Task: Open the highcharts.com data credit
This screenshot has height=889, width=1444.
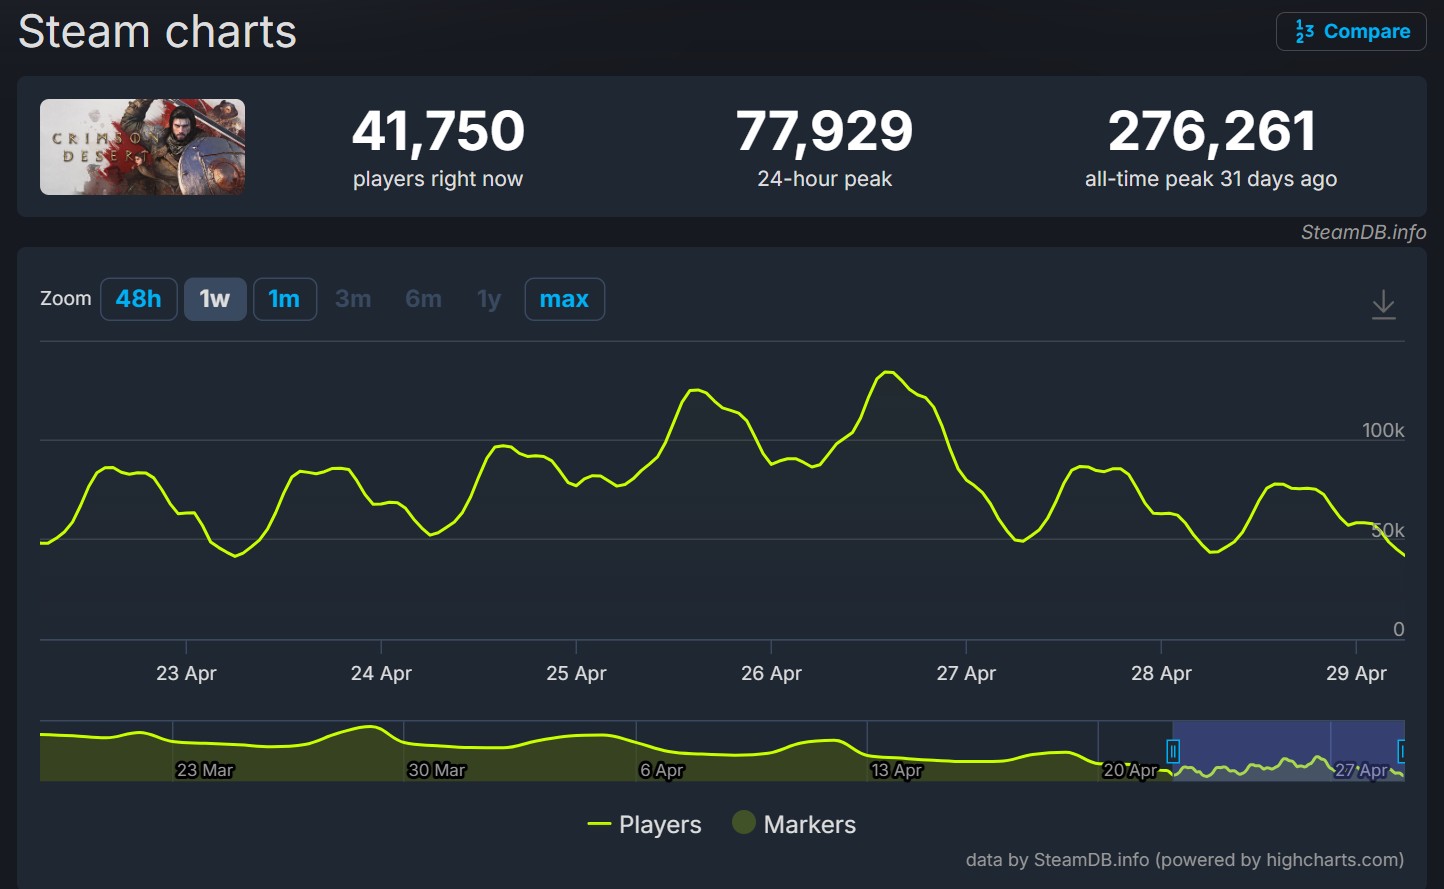Action: (x=1184, y=860)
